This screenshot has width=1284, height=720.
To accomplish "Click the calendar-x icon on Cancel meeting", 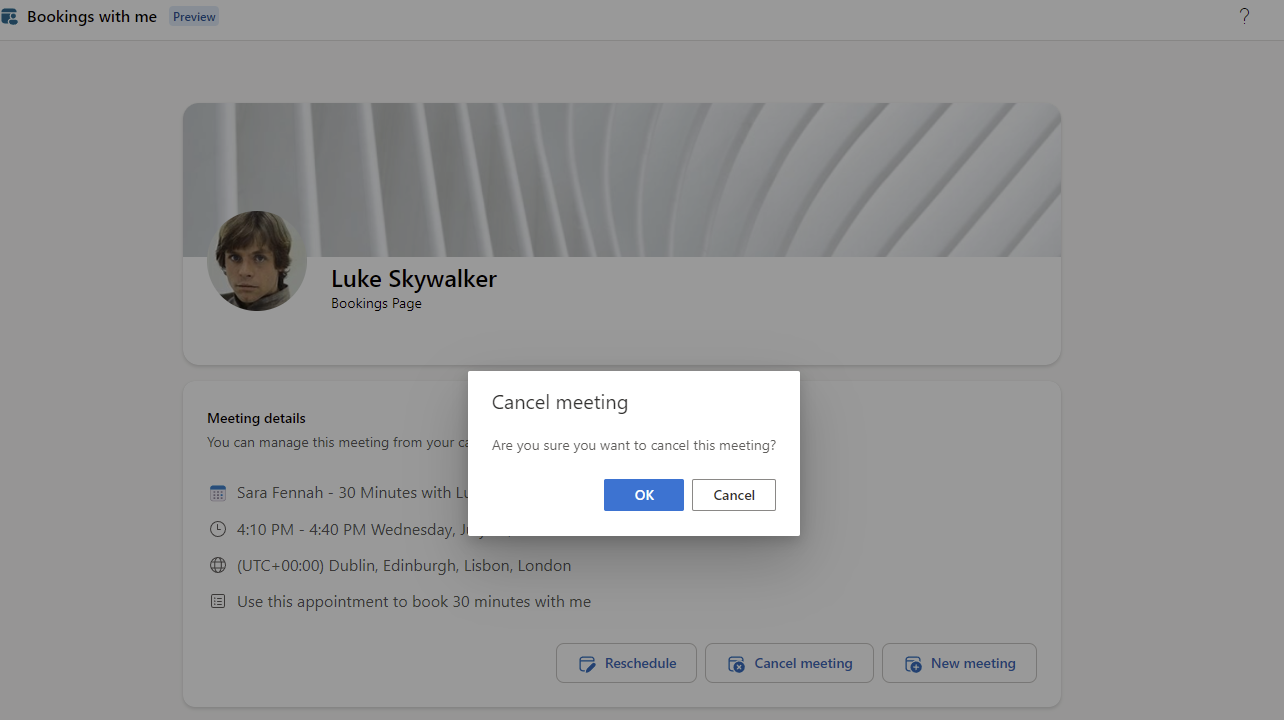I will (x=737, y=664).
